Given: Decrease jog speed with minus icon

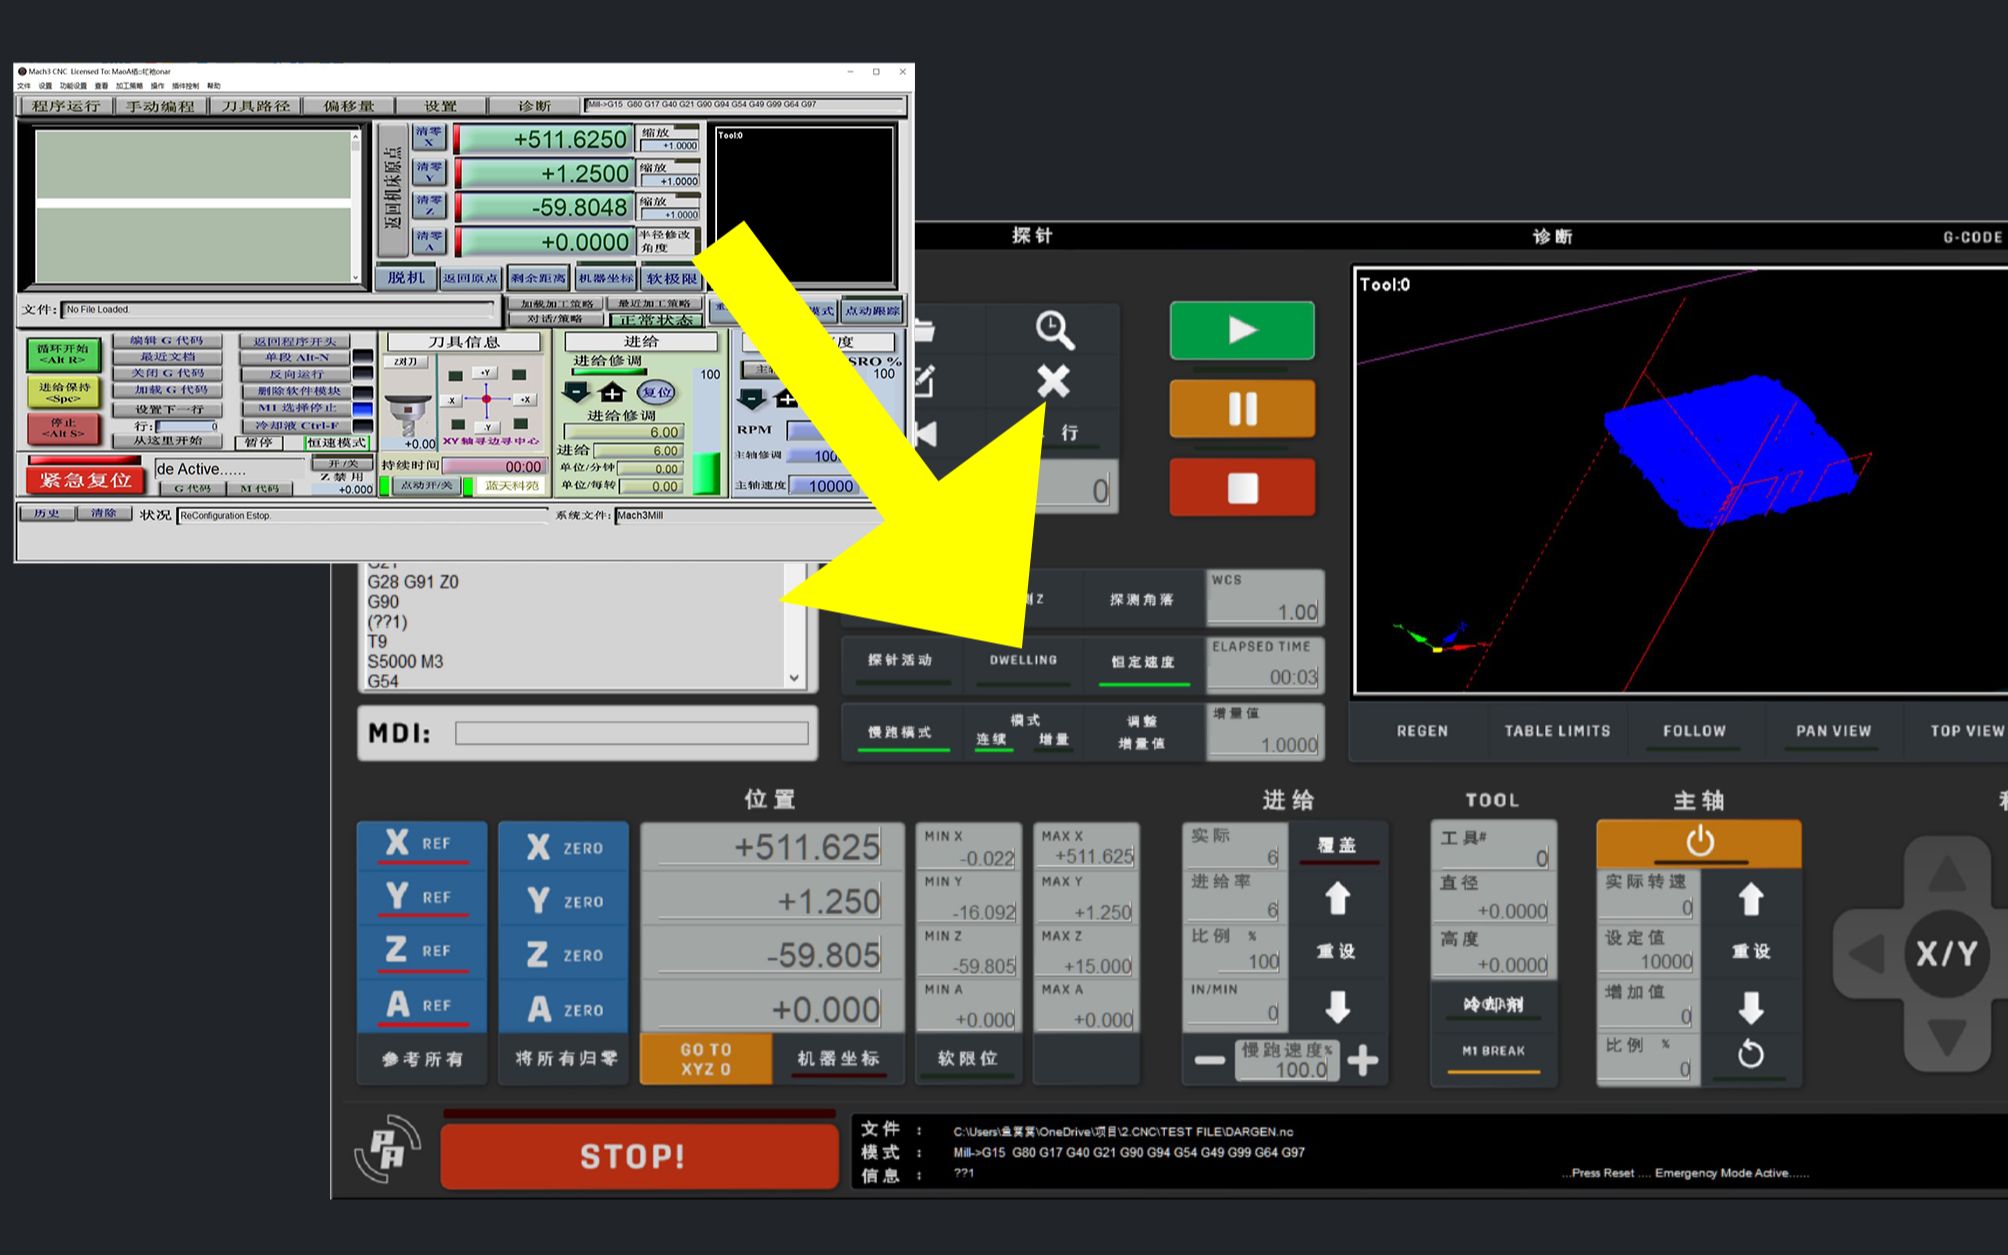Looking at the screenshot, I should pyautogui.click(x=1209, y=1060).
